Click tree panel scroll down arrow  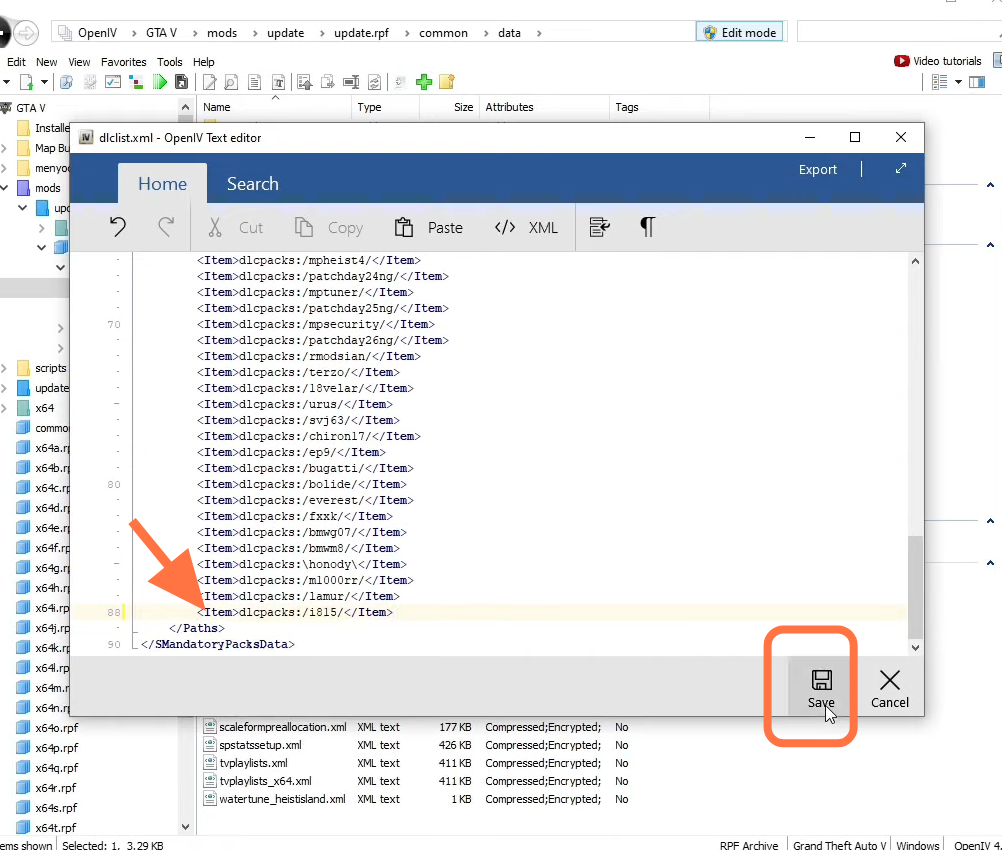click(185, 826)
